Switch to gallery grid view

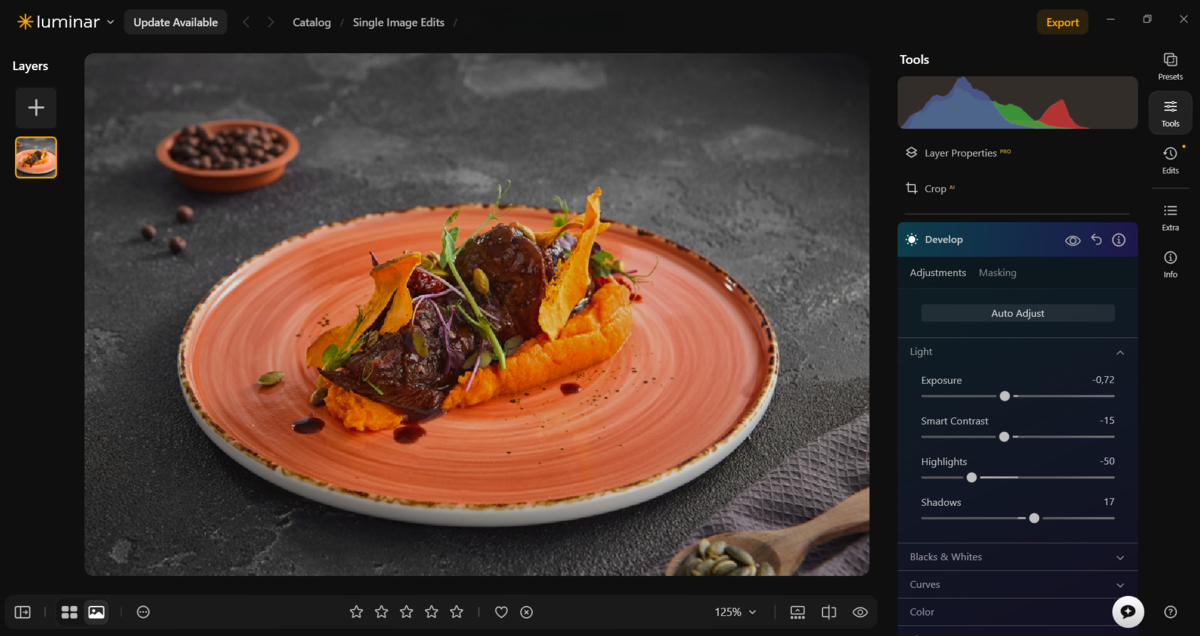69,612
